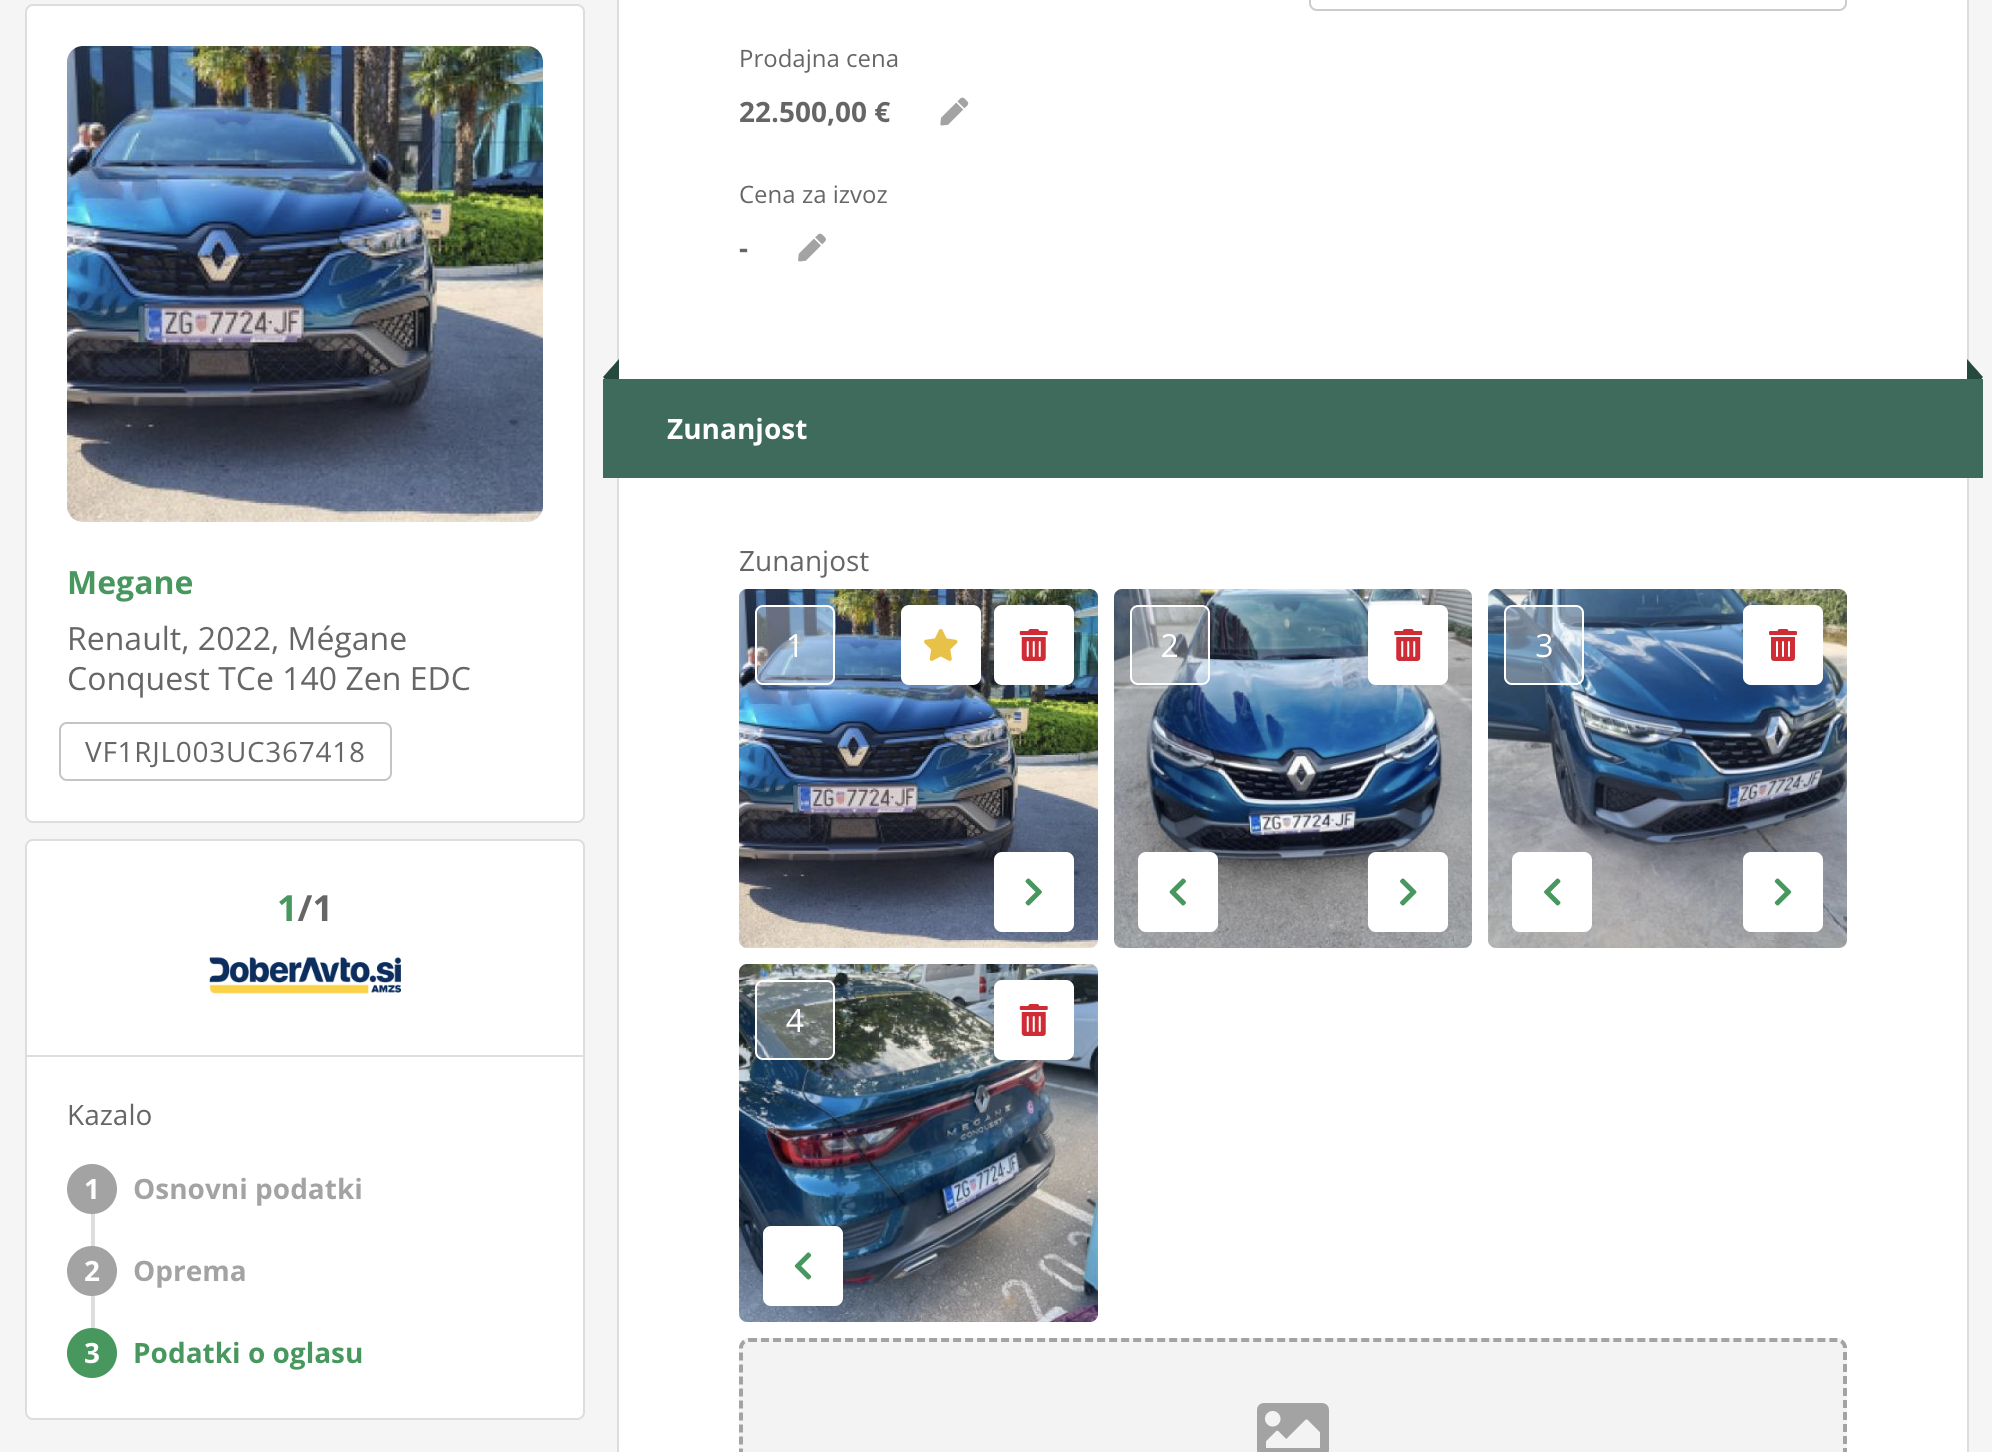Click the Prodajna cena label
1992x1452 pixels.
click(818, 59)
